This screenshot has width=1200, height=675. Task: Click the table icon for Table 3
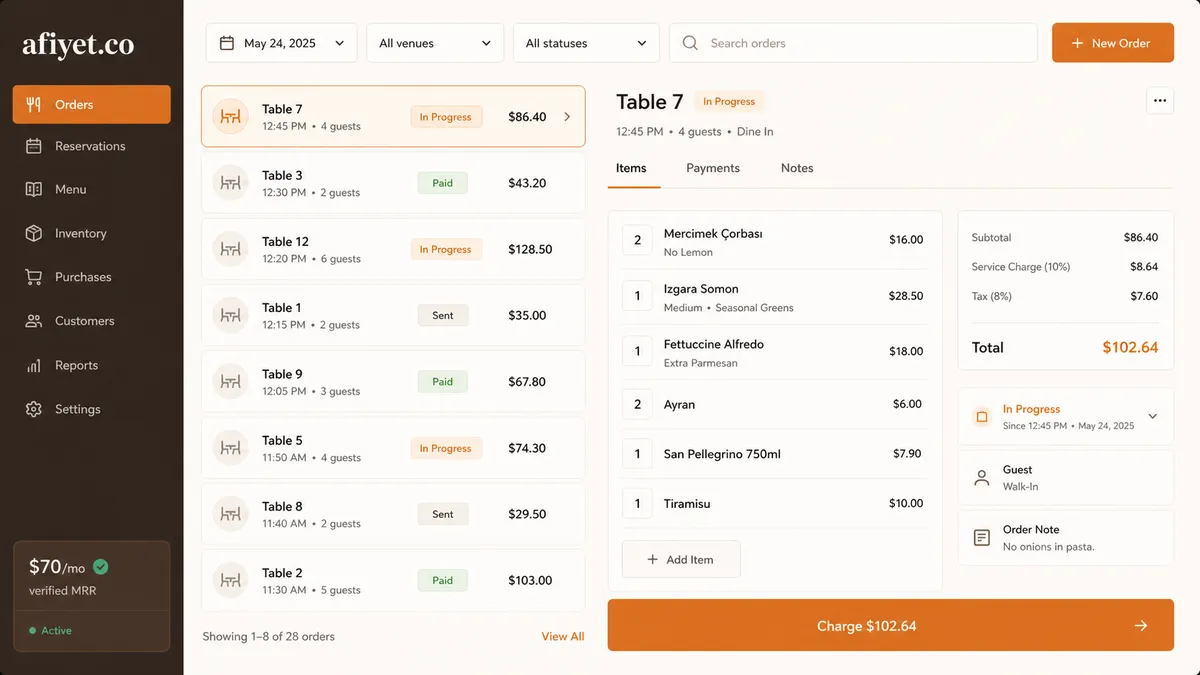[231, 183]
